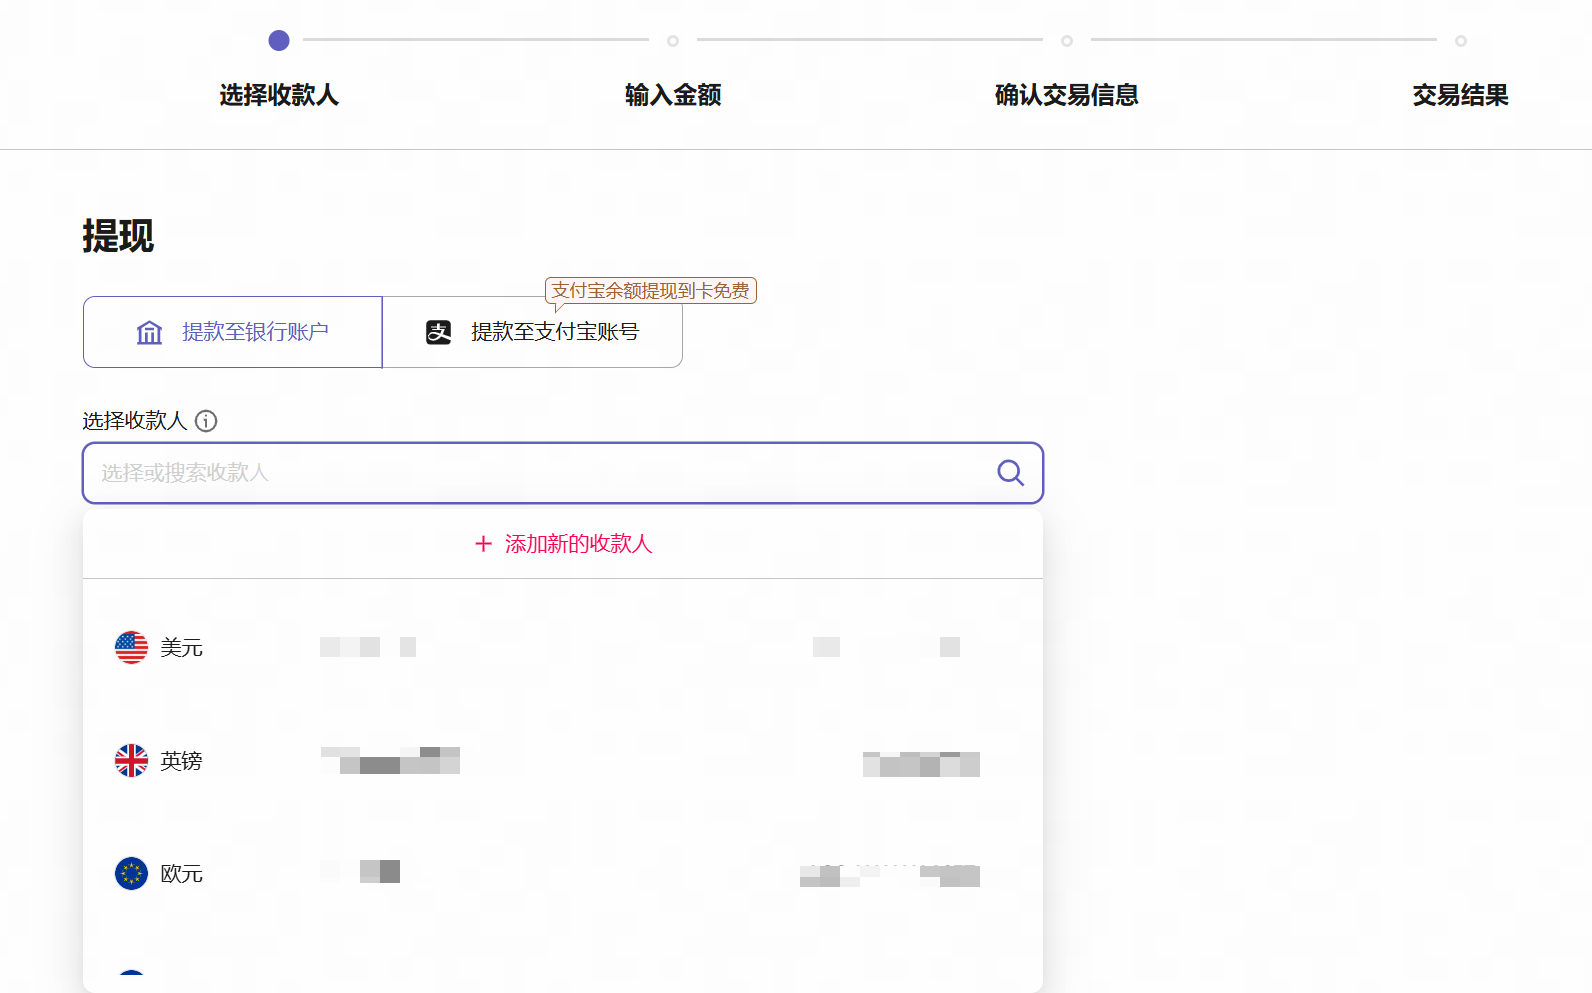This screenshot has width=1592, height=993.
Task: Click the 选择收款人 step indicator dot
Action: tap(279, 40)
